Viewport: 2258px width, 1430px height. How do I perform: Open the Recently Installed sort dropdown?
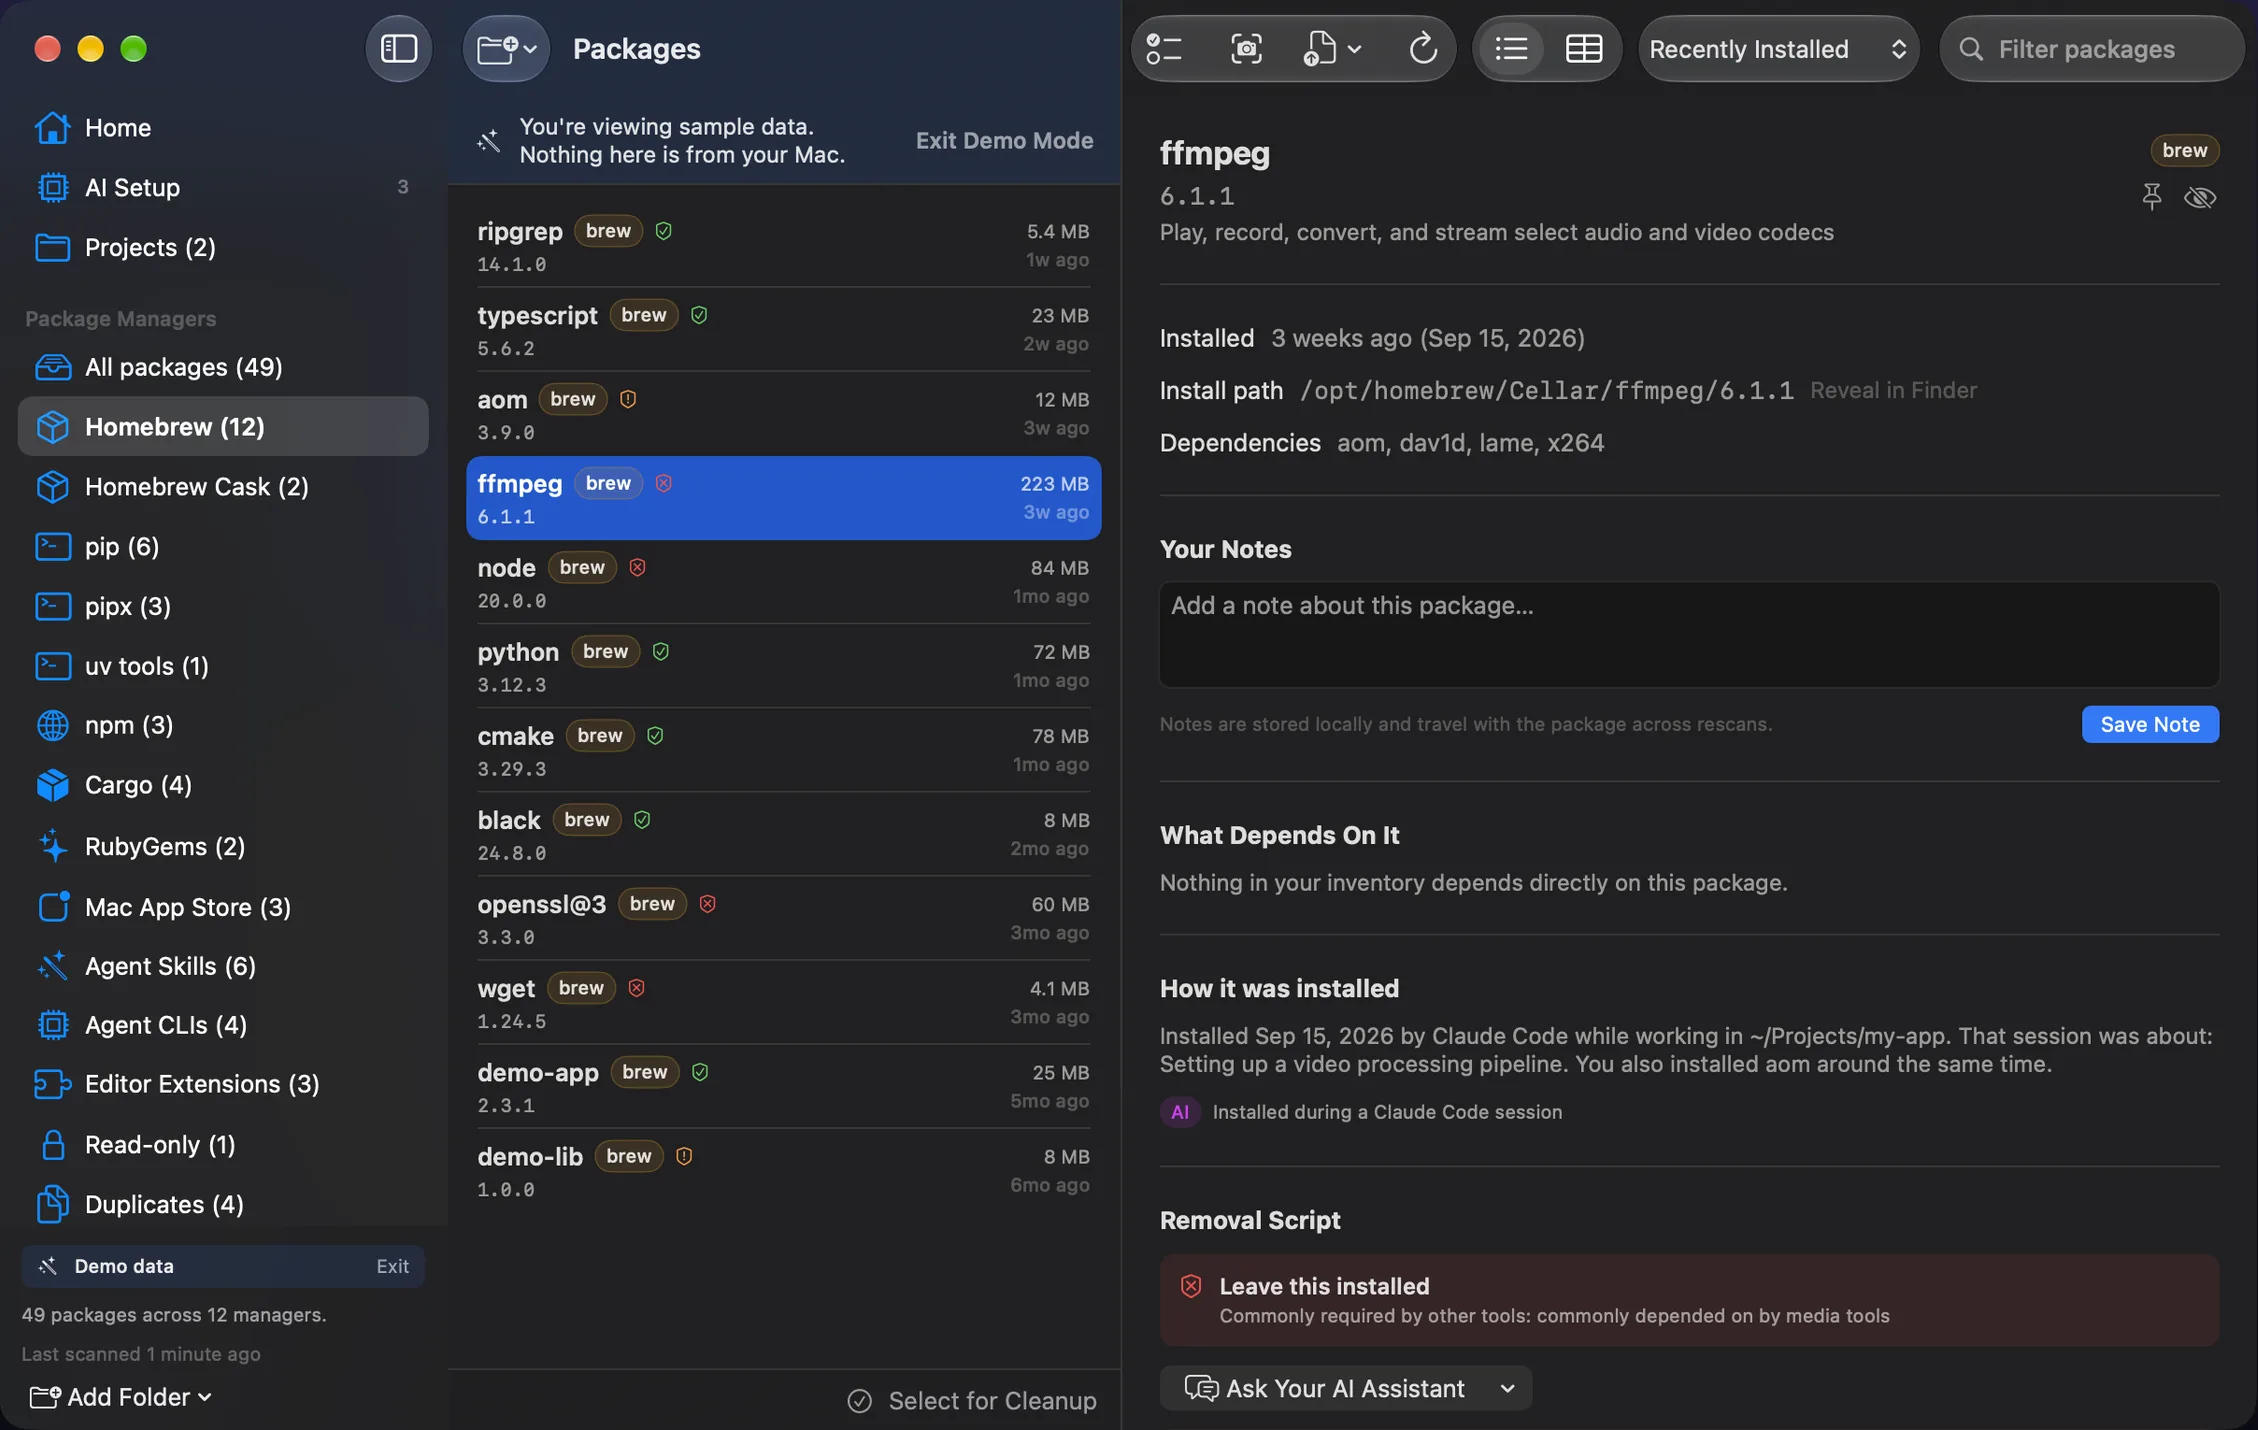[x=1778, y=48]
